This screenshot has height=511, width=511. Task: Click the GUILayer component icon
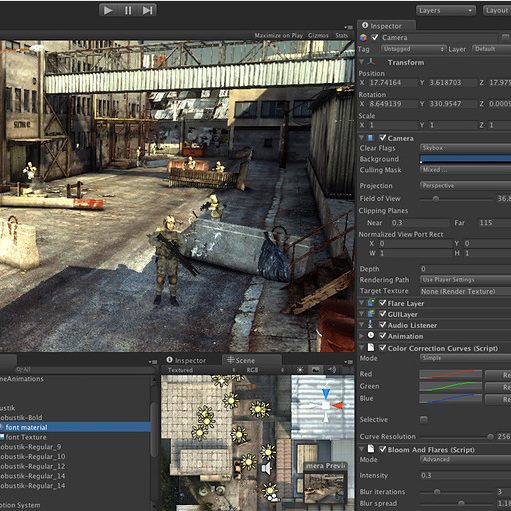pos(371,314)
